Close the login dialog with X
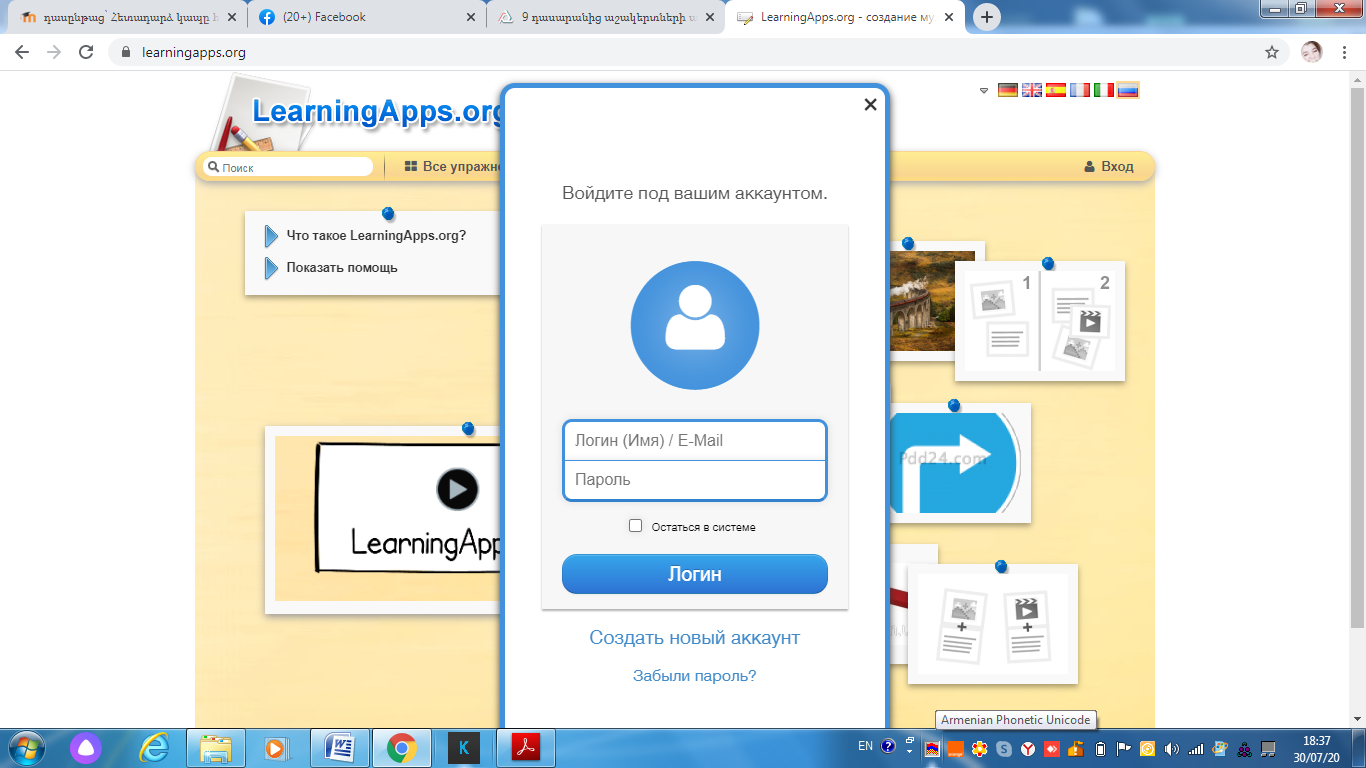This screenshot has height=768, width=1366. (870, 104)
